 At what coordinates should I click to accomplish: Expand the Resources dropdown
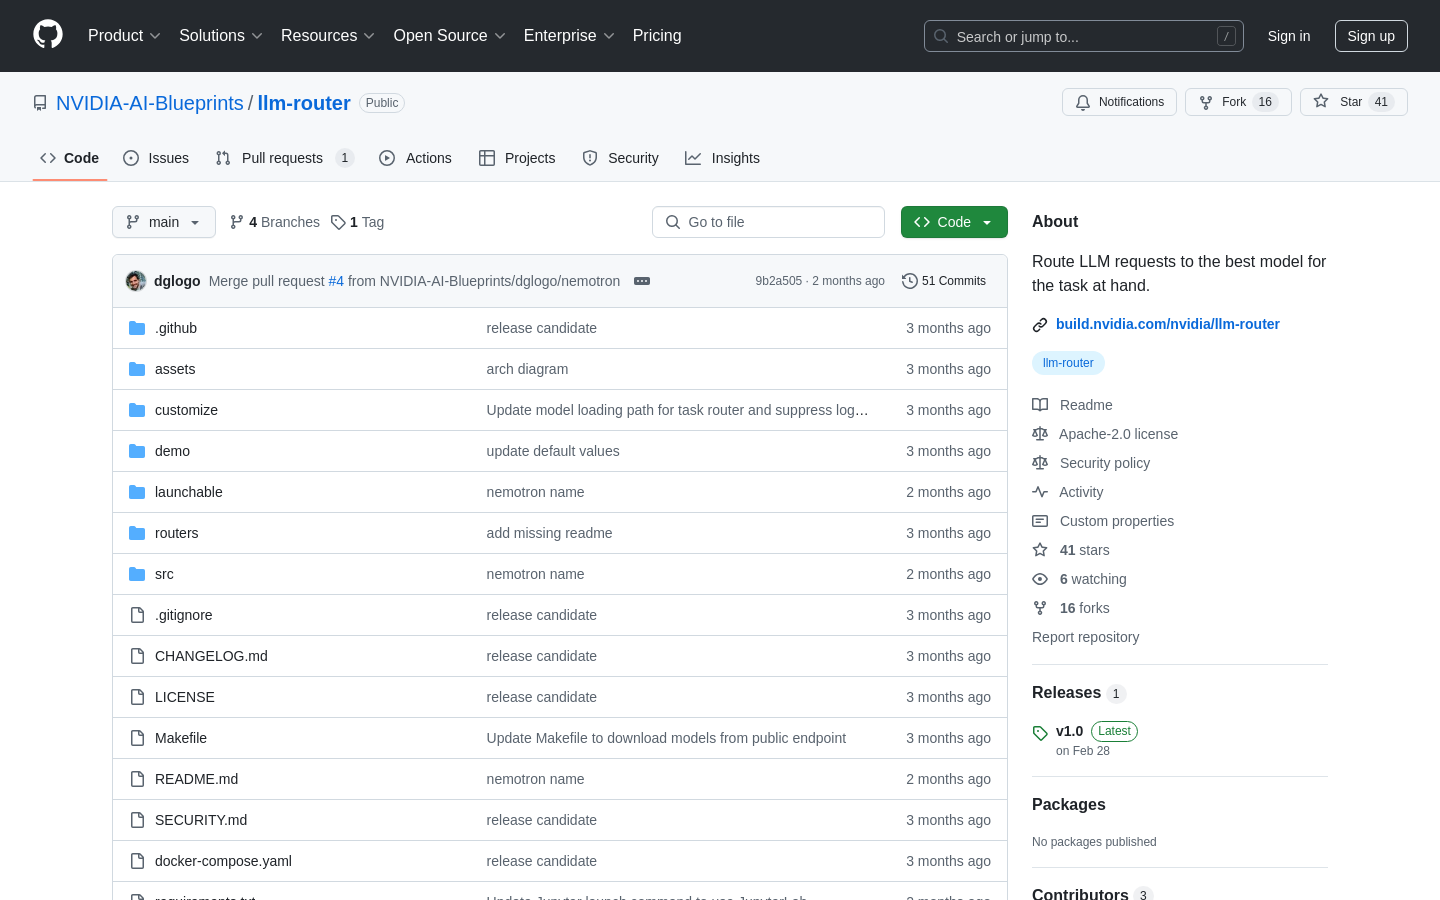tap(328, 36)
